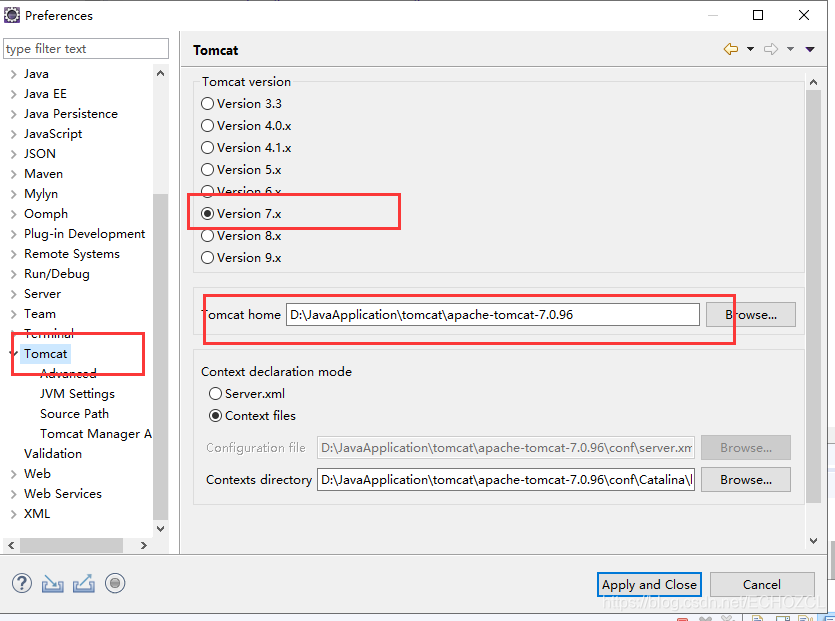Click the tree scroll up arrow
835x621 pixels.
pyautogui.click(x=160, y=73)
